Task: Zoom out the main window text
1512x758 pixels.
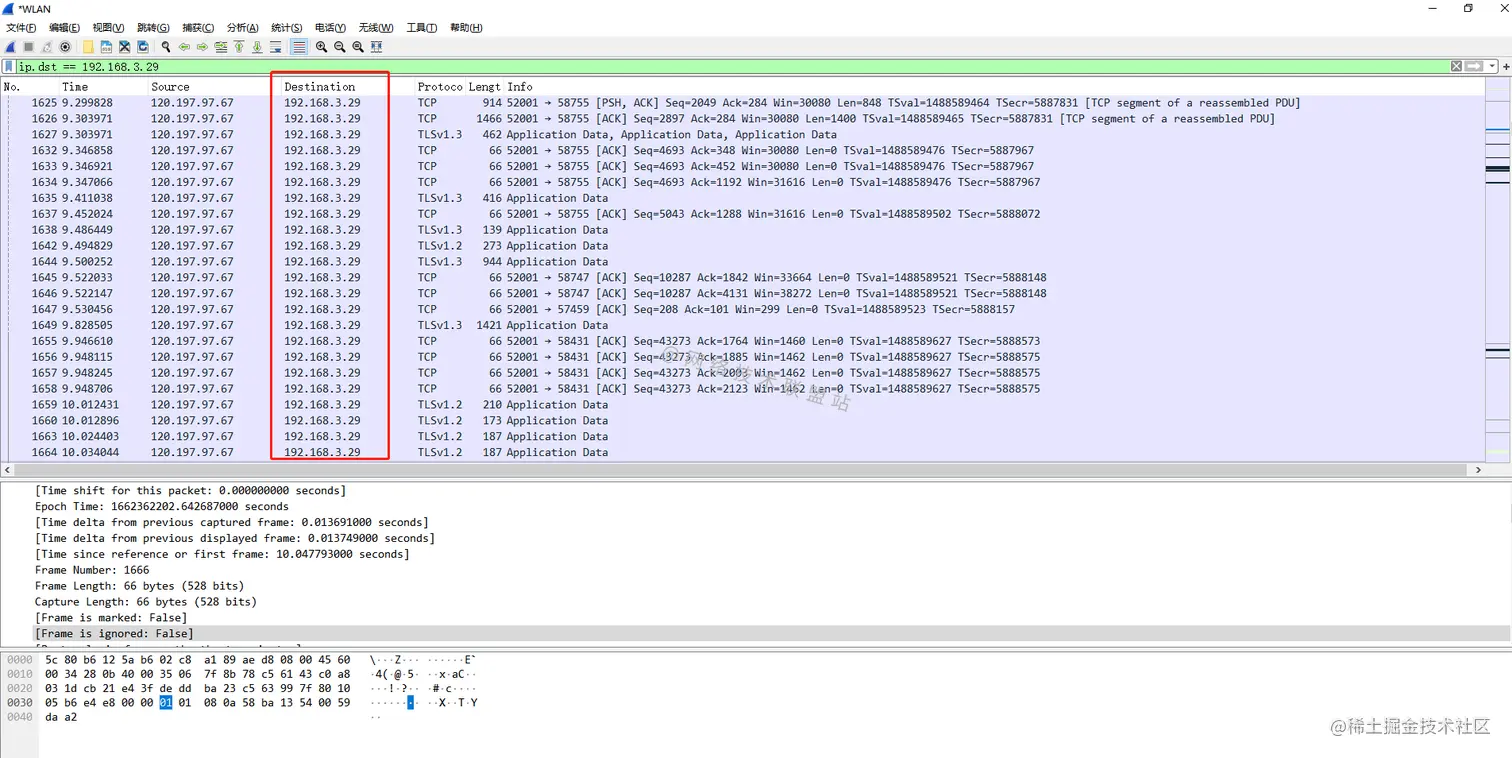Action: [x=340, y=47]
